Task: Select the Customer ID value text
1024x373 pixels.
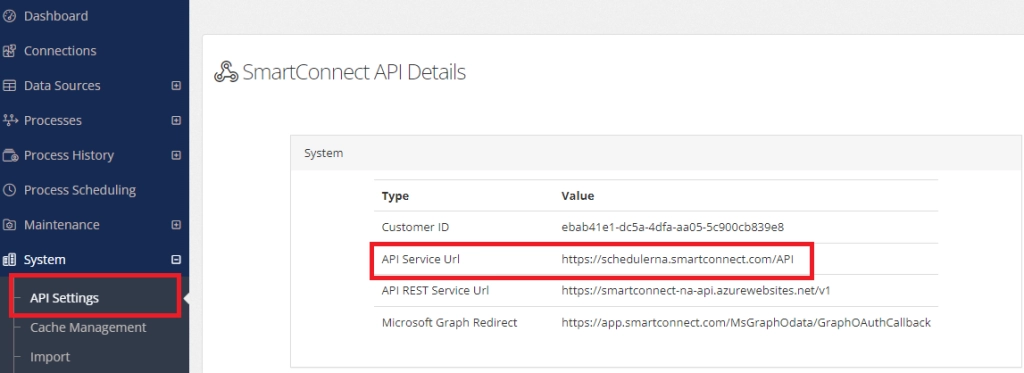Action: click(673, 227)
